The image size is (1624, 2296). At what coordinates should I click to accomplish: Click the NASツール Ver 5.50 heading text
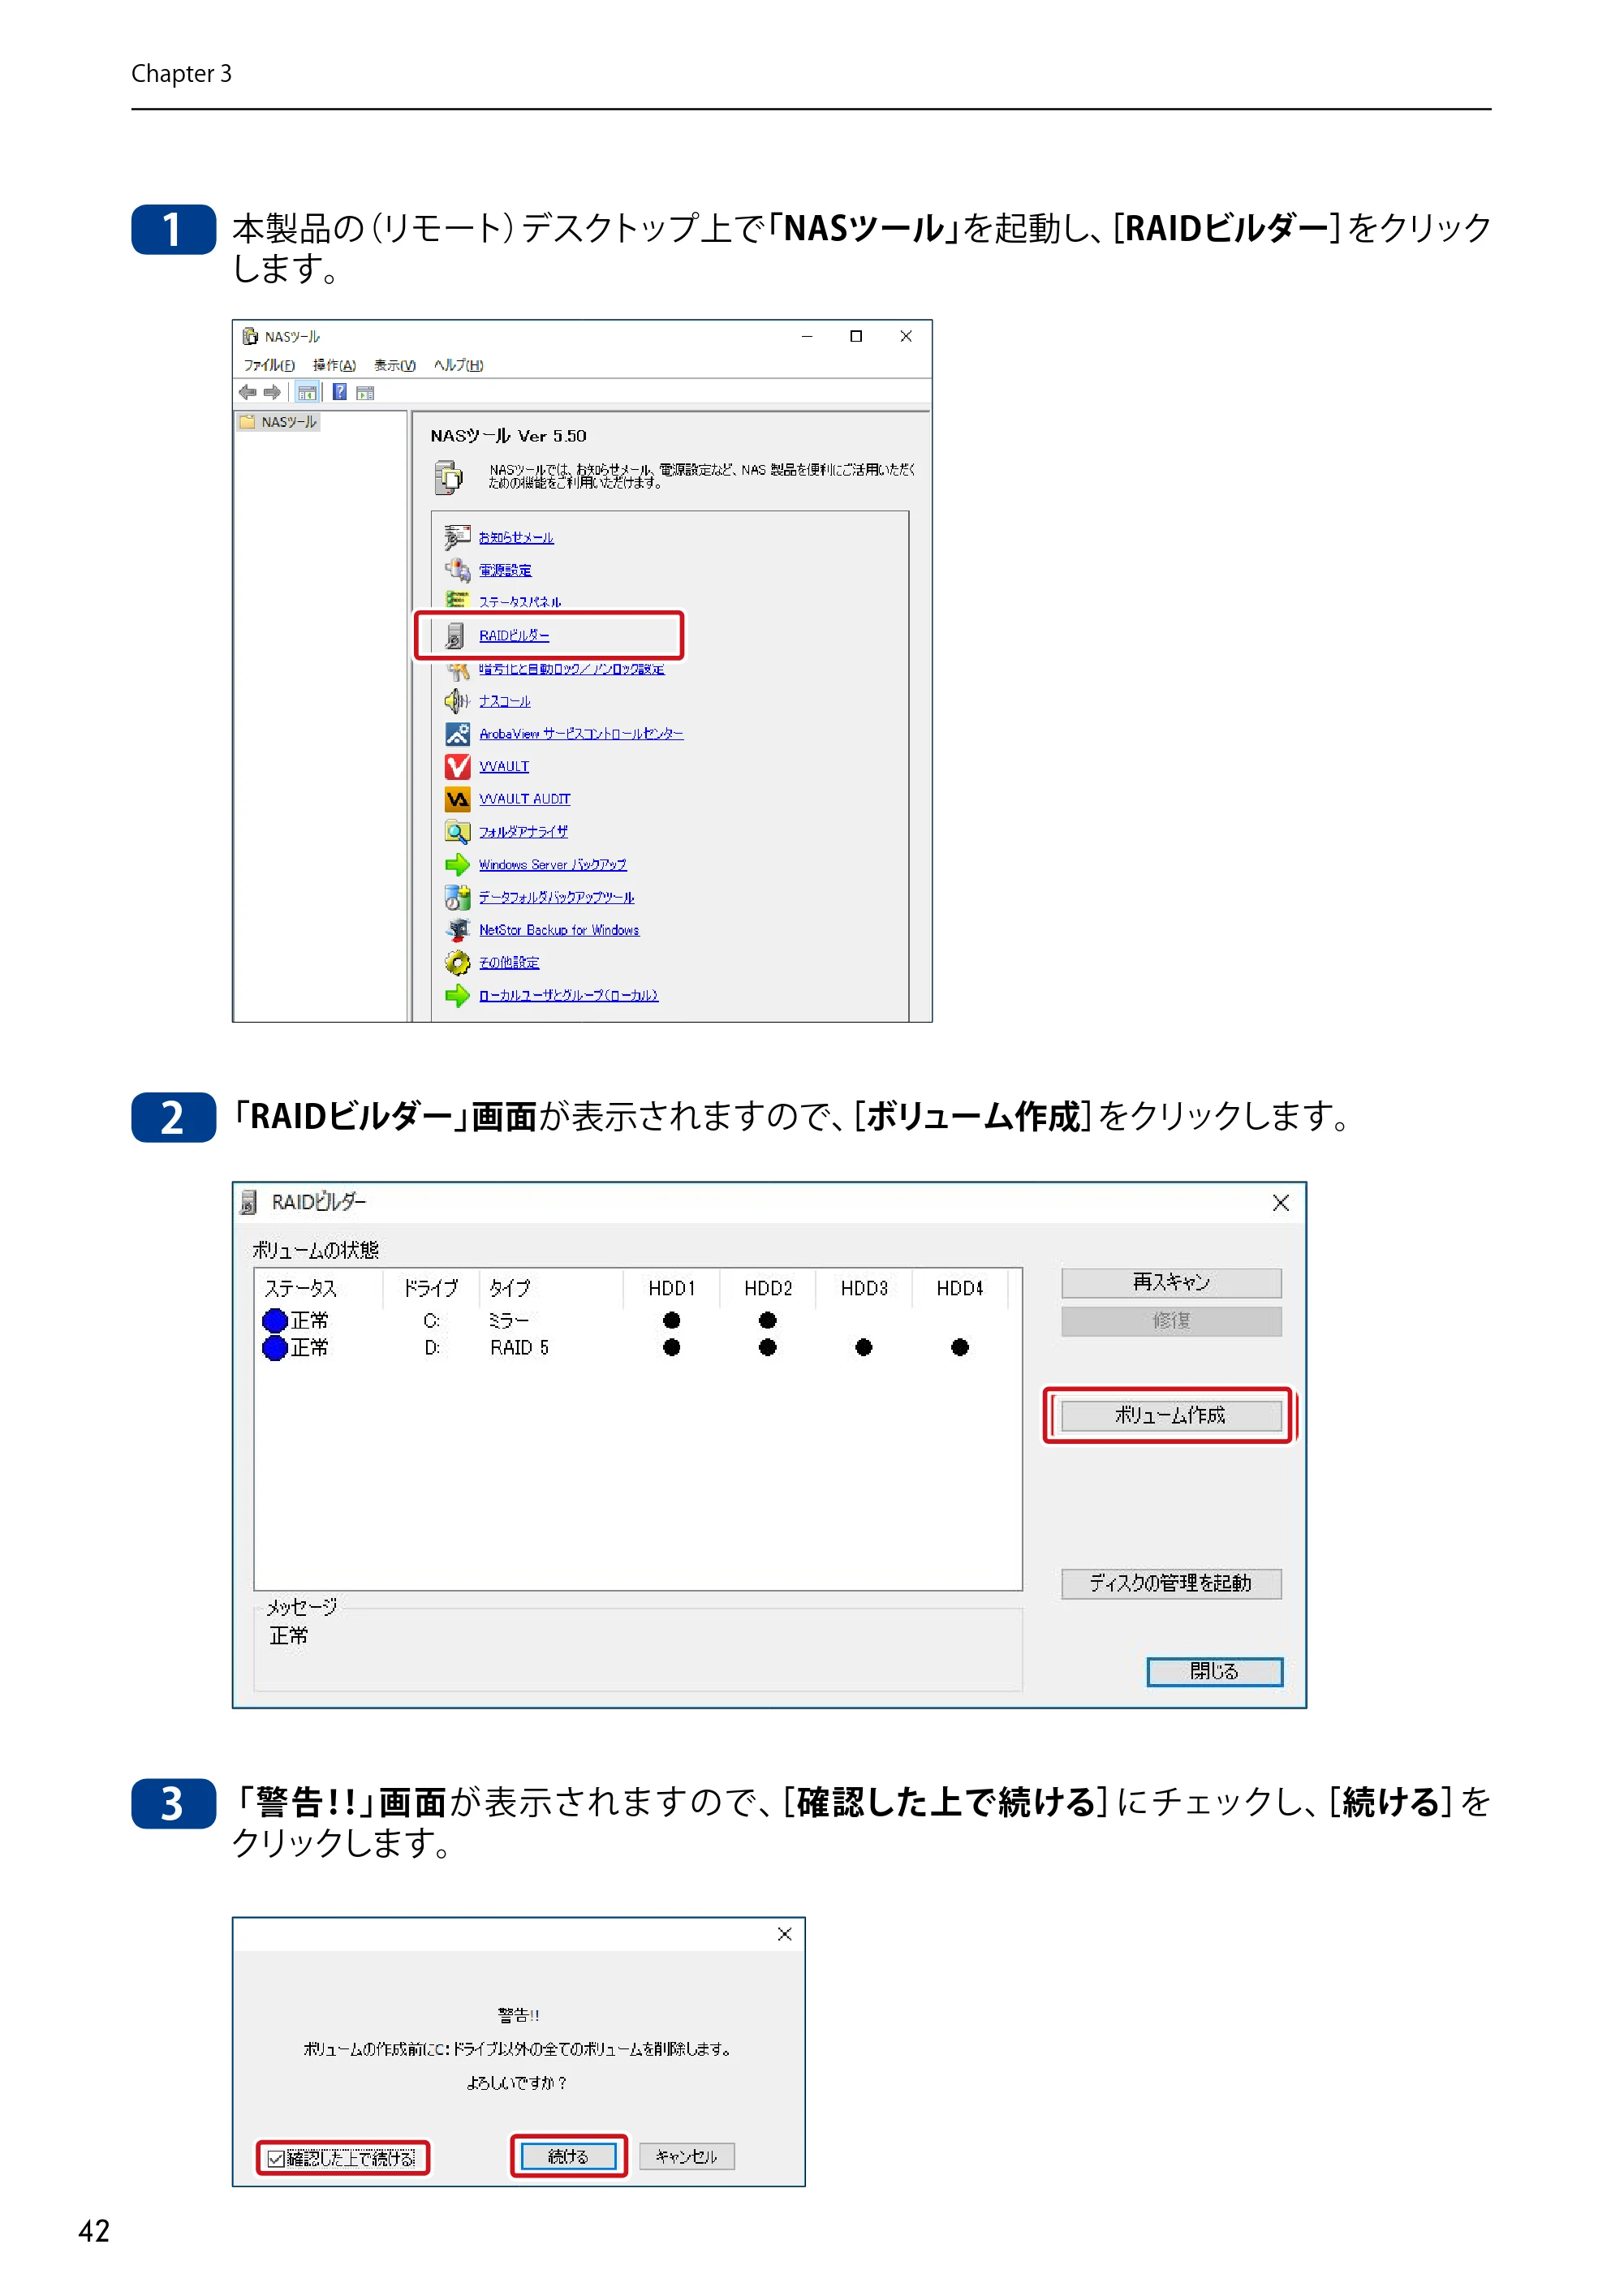coord(508,436)
